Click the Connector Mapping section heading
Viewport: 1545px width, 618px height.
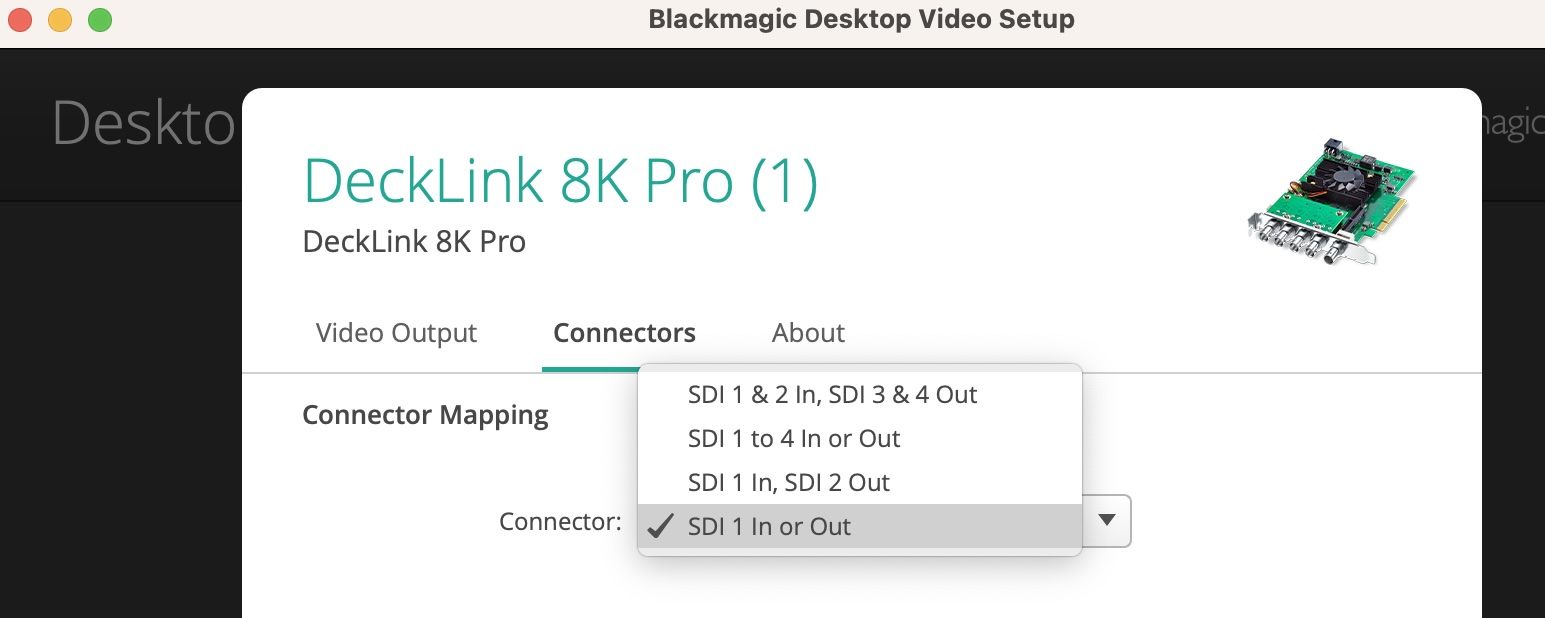click(x=425, y=415)
